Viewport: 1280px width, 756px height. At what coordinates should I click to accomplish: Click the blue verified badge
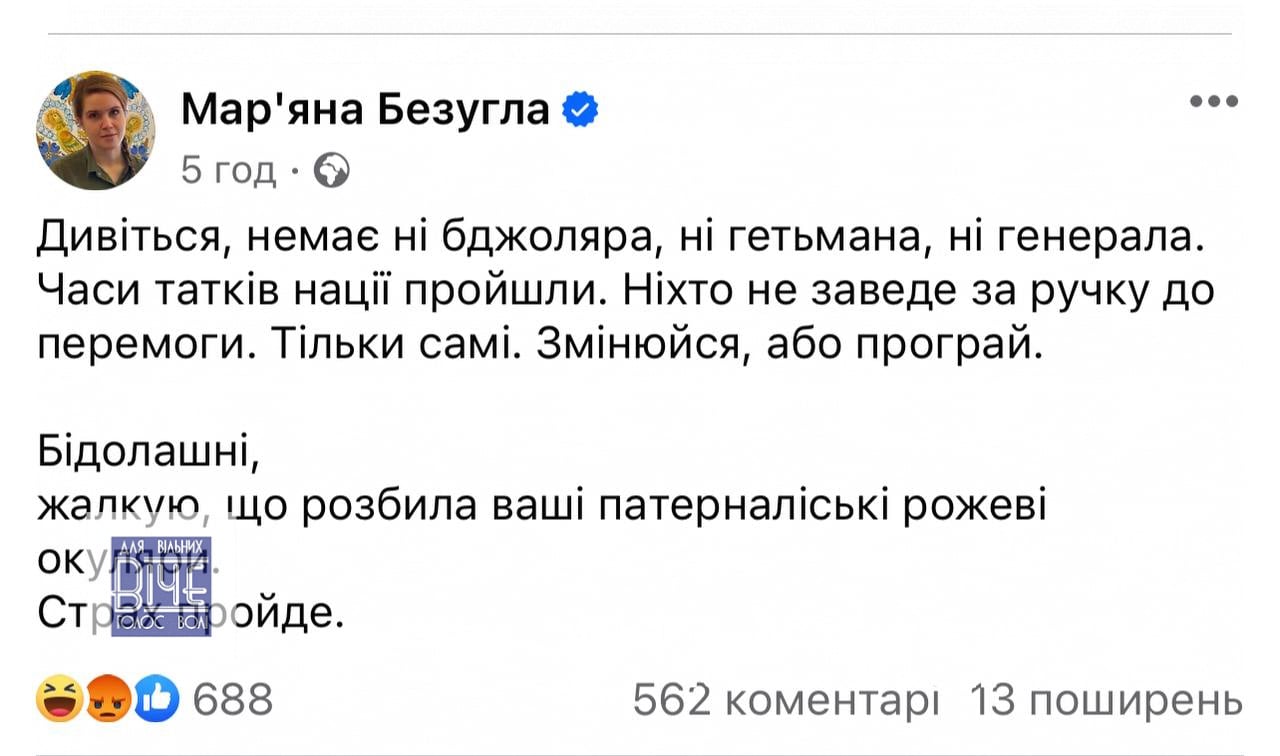581,109
